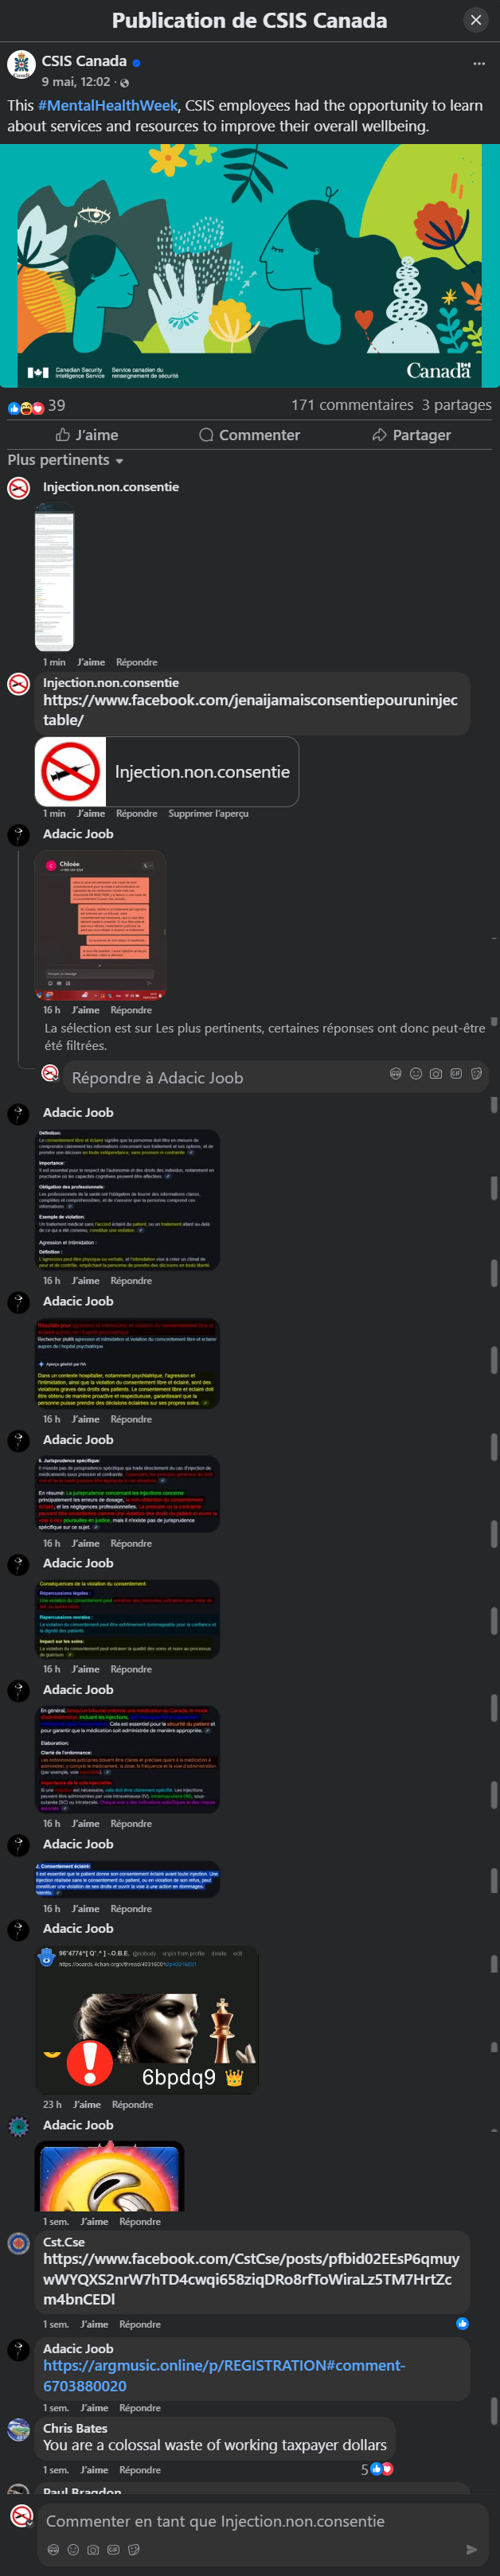Open the argmusic.online REGISTRATION link

pos(224,2375)
